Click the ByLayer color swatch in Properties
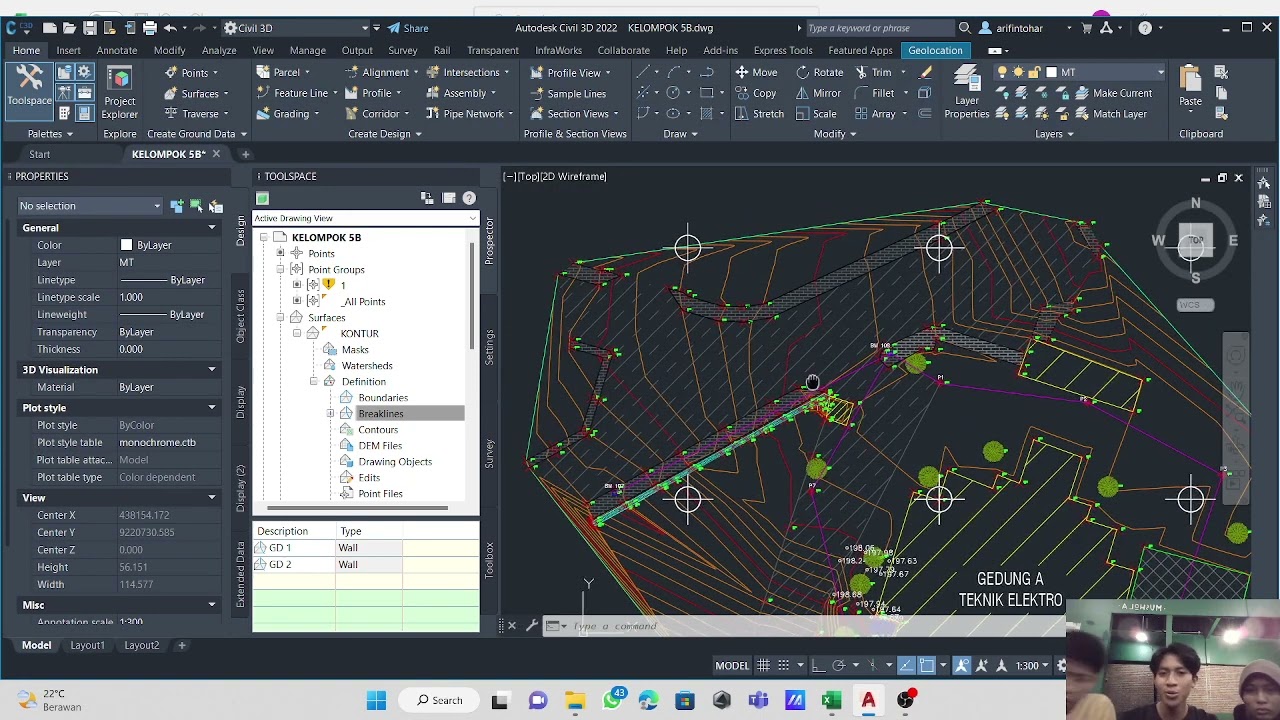The height and width of the screenshot is (720, 1280). pos(126,245)
